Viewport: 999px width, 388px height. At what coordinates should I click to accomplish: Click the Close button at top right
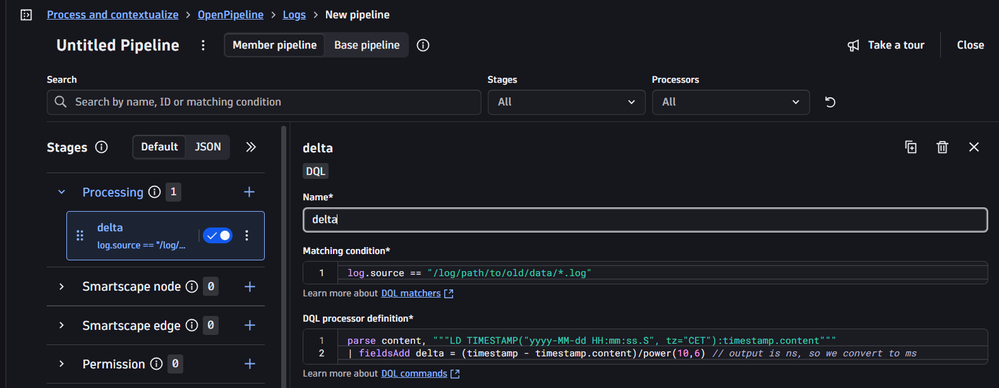click(x=970, y=45)
